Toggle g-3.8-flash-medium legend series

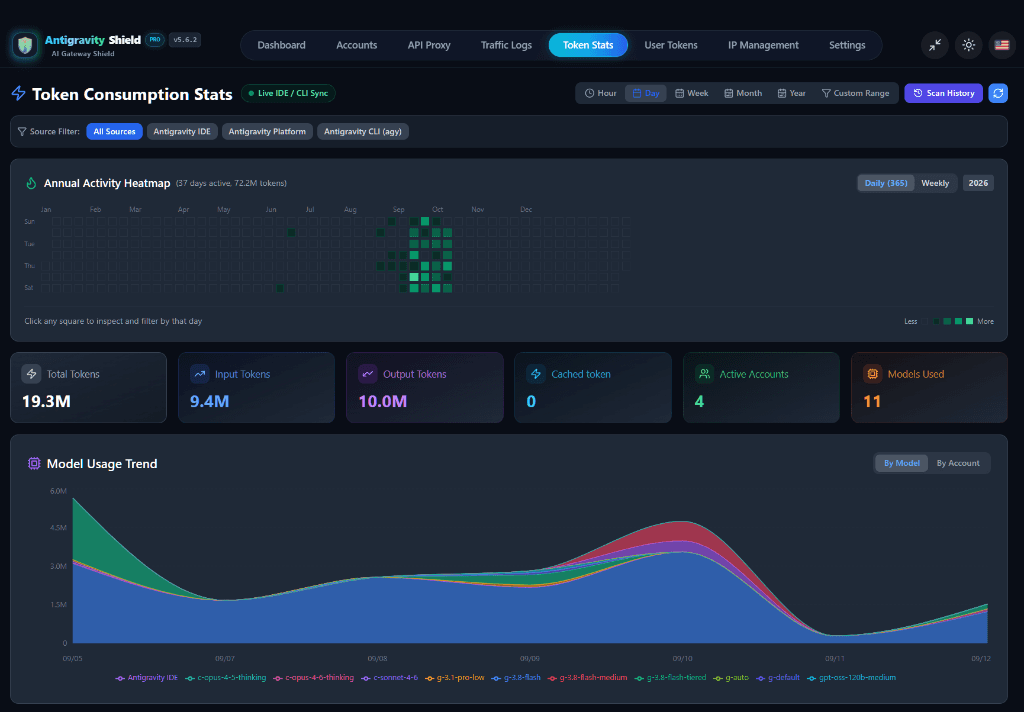coord(587,678)
